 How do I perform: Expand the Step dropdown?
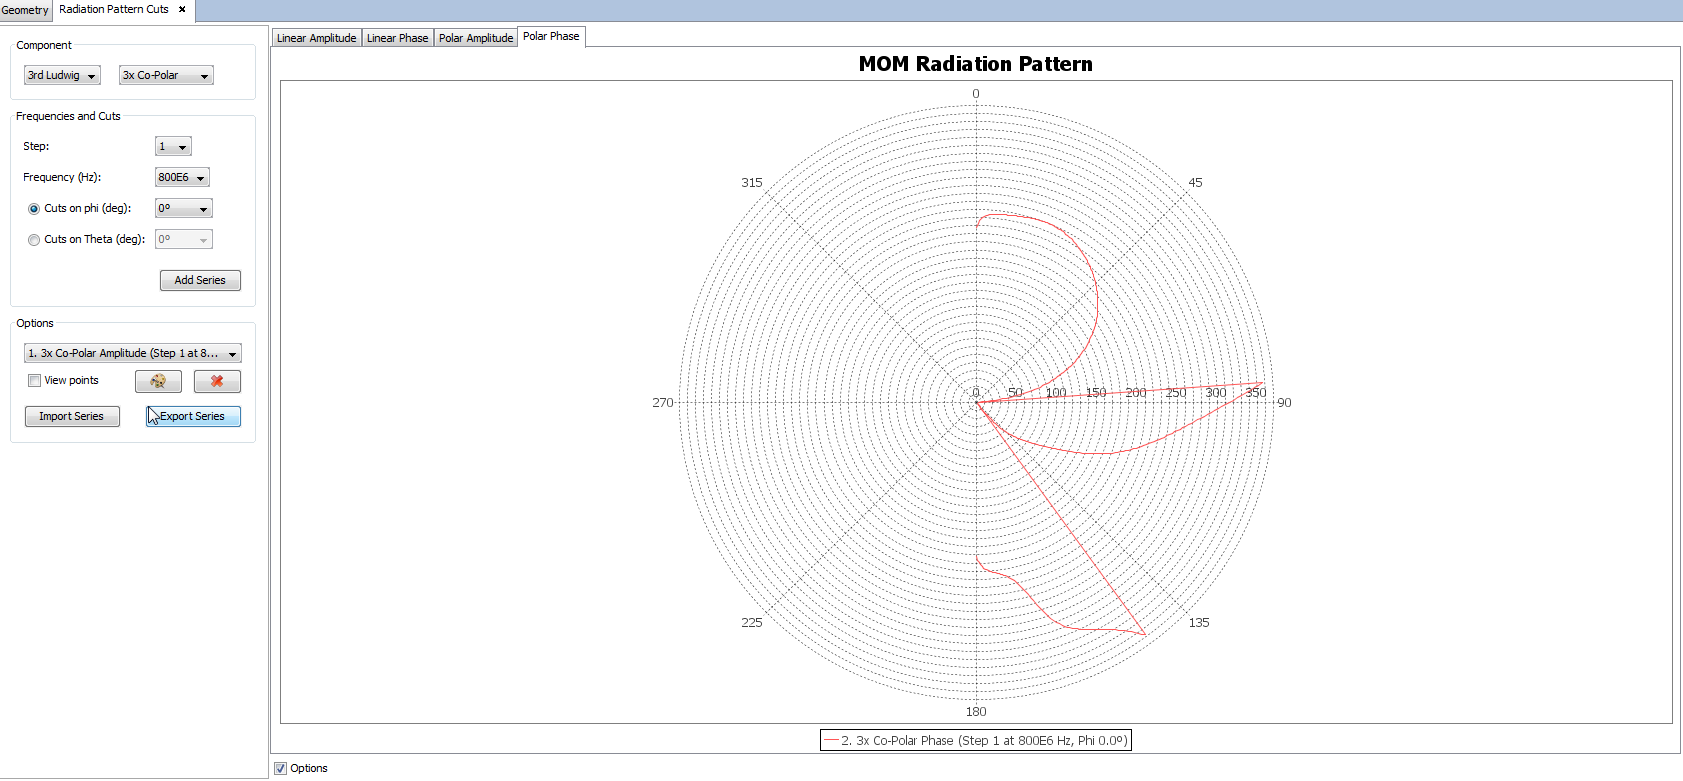point(173,147)
